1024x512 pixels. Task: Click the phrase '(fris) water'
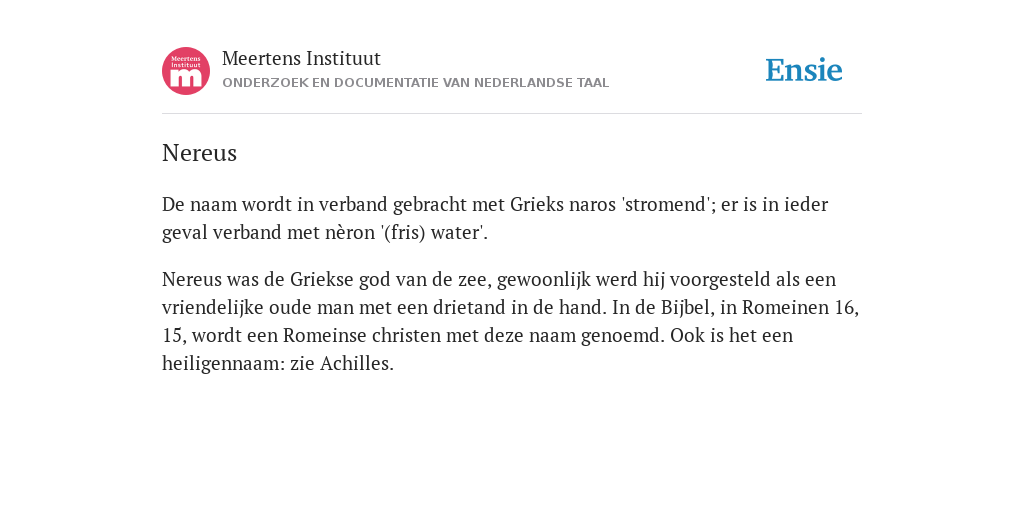coord(434,233)
